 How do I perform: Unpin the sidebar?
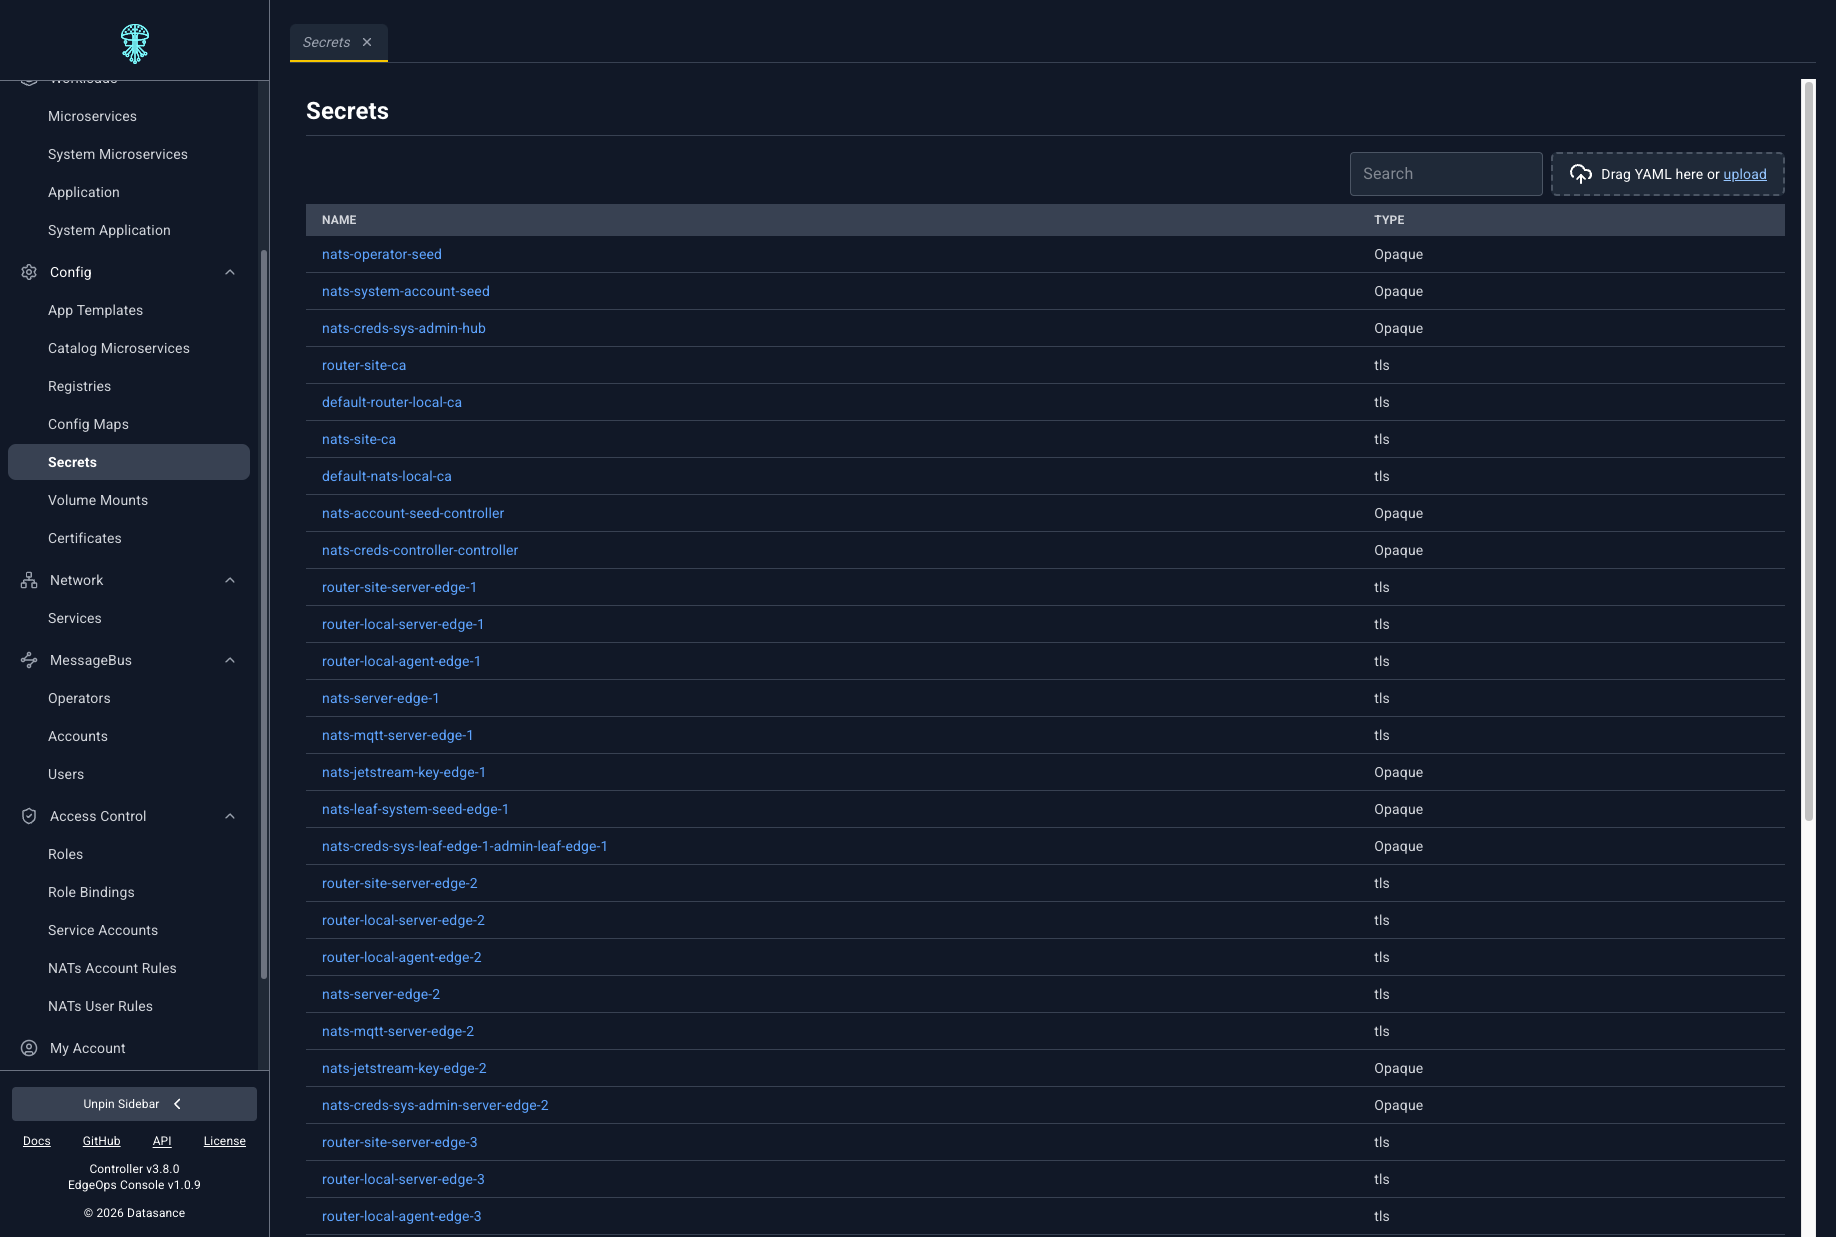coord(134,1104)
